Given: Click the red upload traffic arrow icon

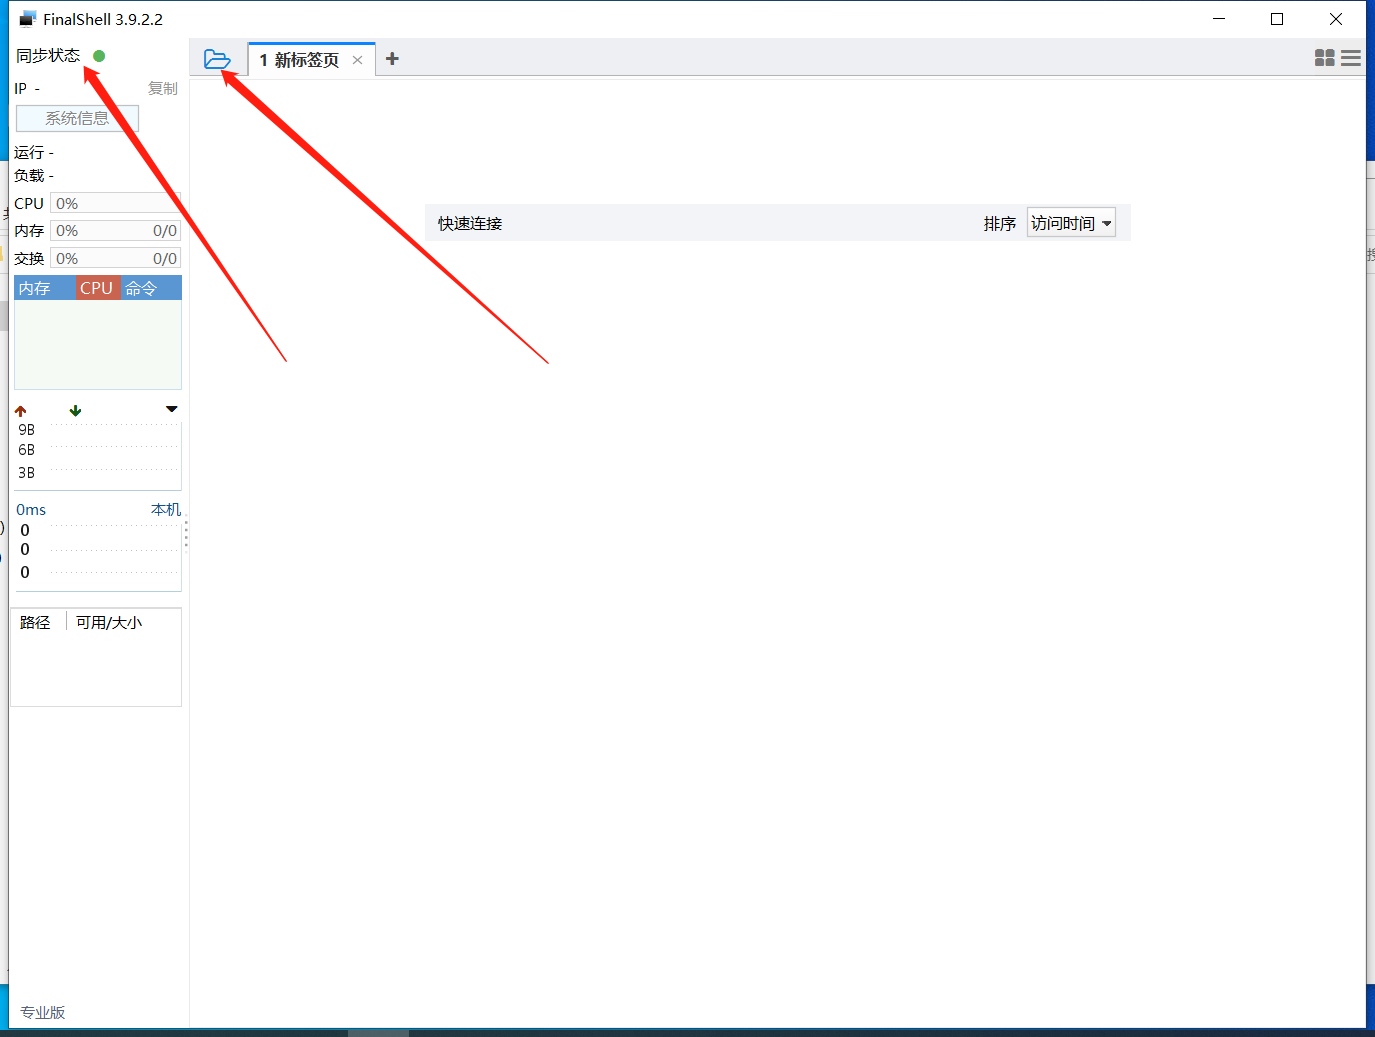Looking at the screenshot, I should [x=20, y=410].
